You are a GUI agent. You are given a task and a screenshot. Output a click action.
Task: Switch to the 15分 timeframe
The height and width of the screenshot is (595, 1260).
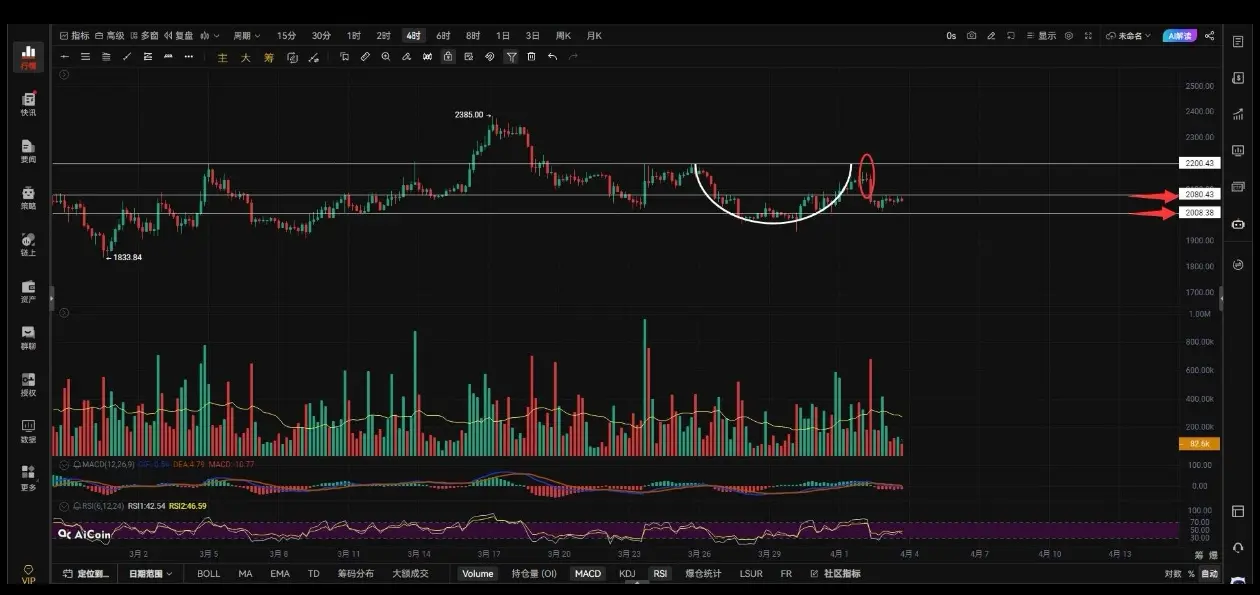click(x=287, y=36)
